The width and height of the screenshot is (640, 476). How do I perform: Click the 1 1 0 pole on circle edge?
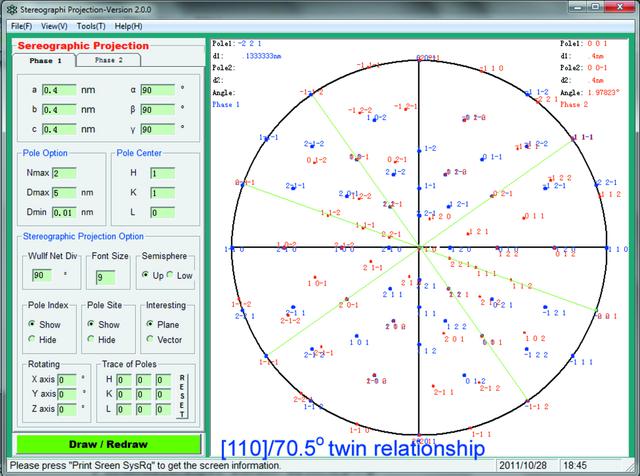pyautogui.click(x=607, y=247)
